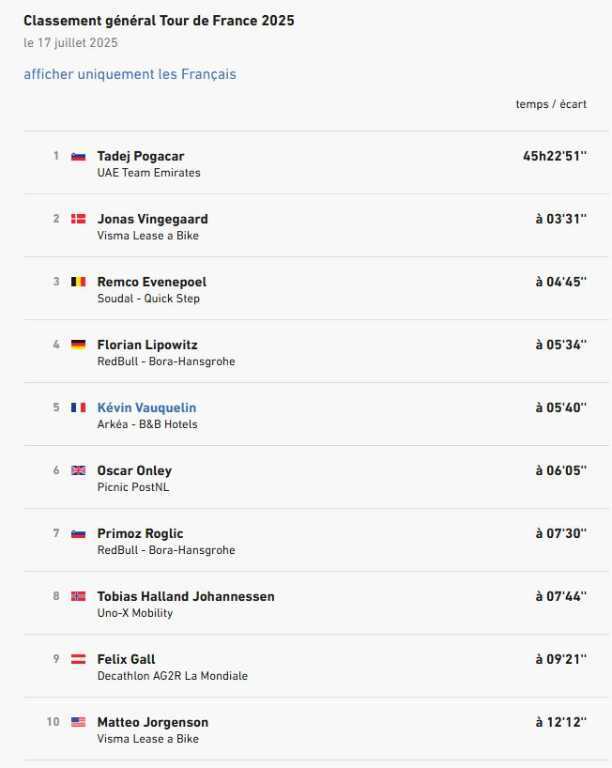
Task: Click the Classement général Tour de France 2025 title
Action: 159,21
